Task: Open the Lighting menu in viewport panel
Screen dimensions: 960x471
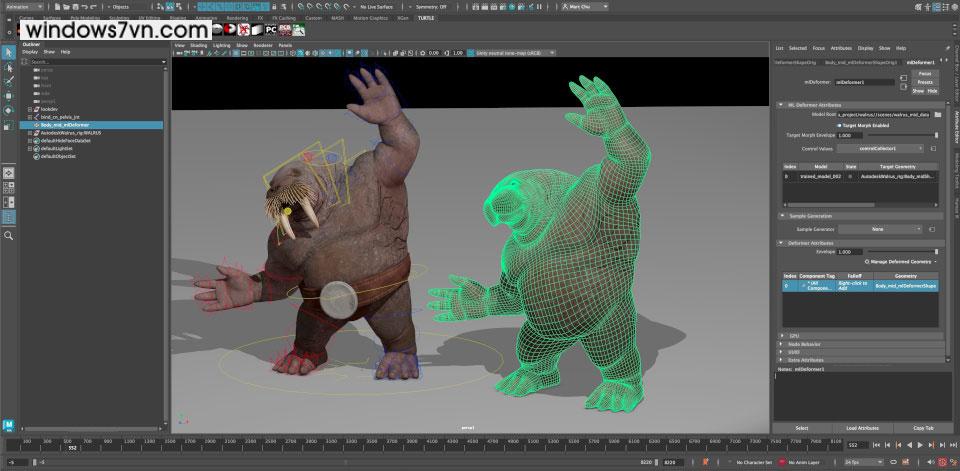Action: coord(220,45)
